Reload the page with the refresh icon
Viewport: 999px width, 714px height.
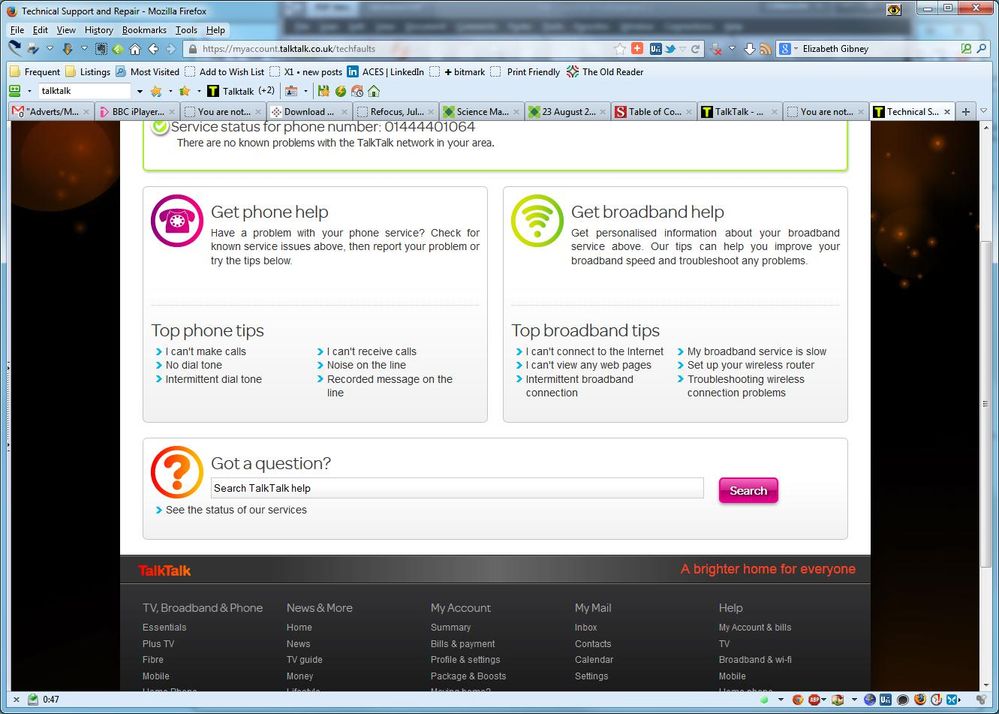695,48
